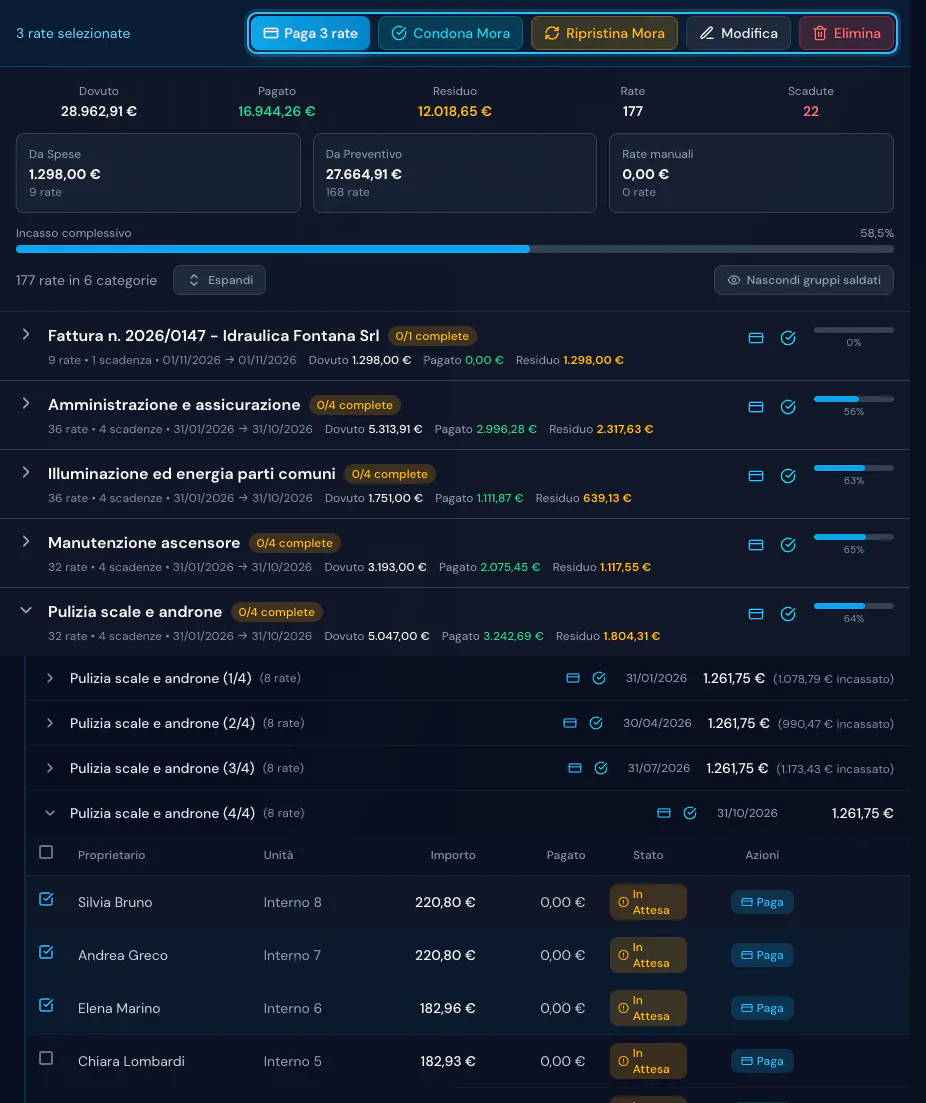Click the condone check icon for Illuminazione ed energia

tap(788, 476)
